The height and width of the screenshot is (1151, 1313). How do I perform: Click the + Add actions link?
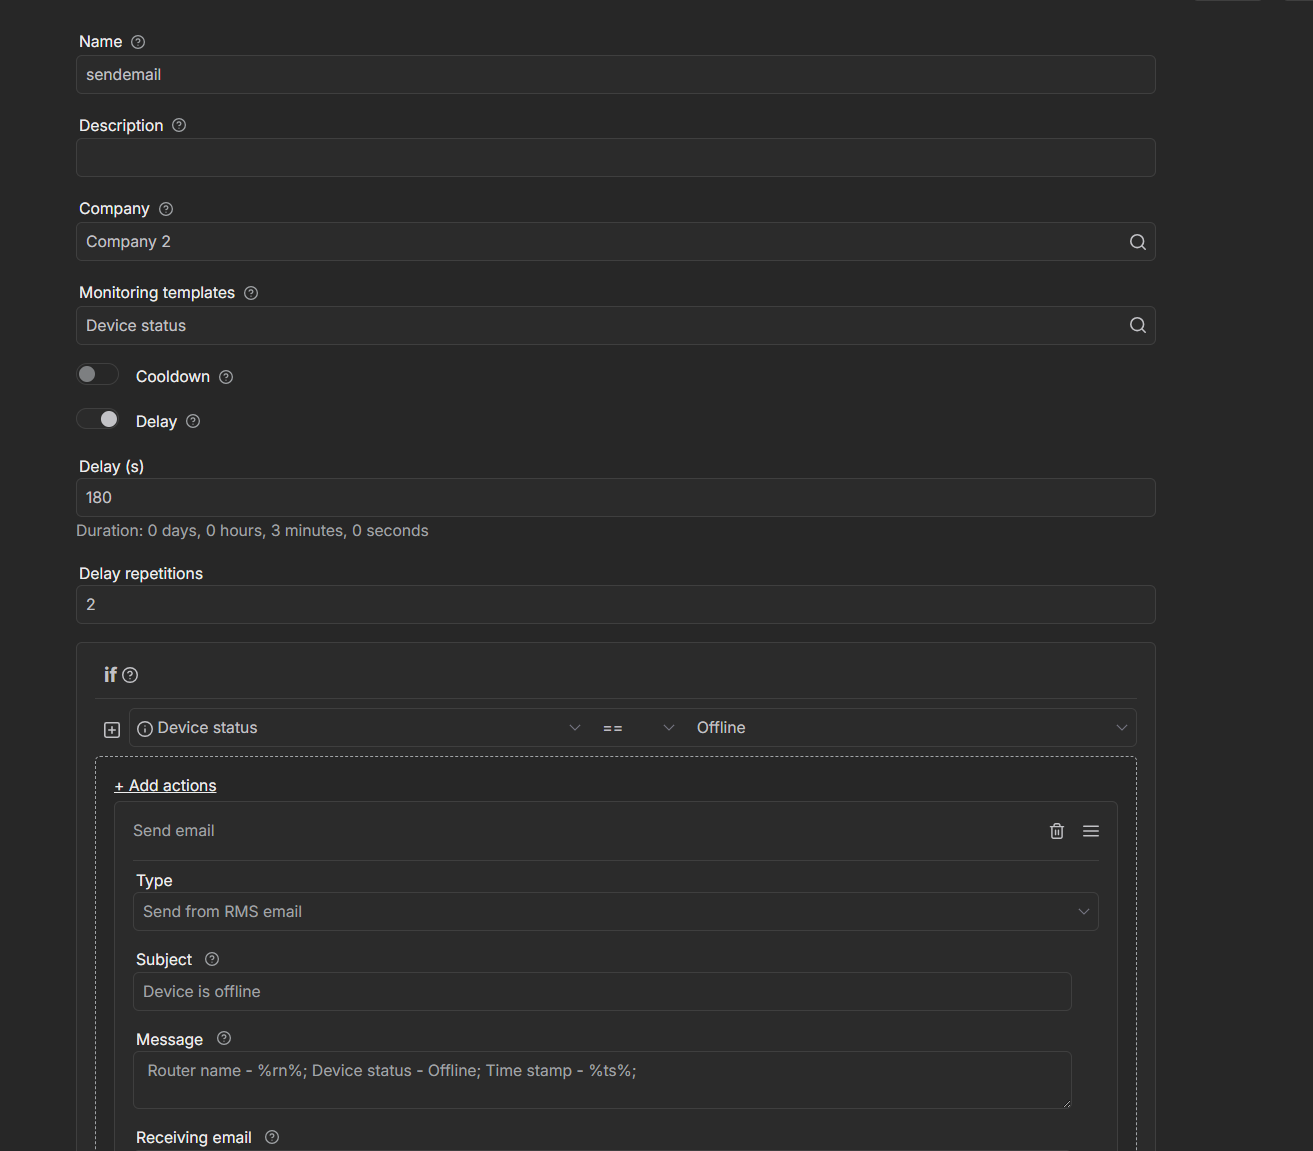[165, 786]
